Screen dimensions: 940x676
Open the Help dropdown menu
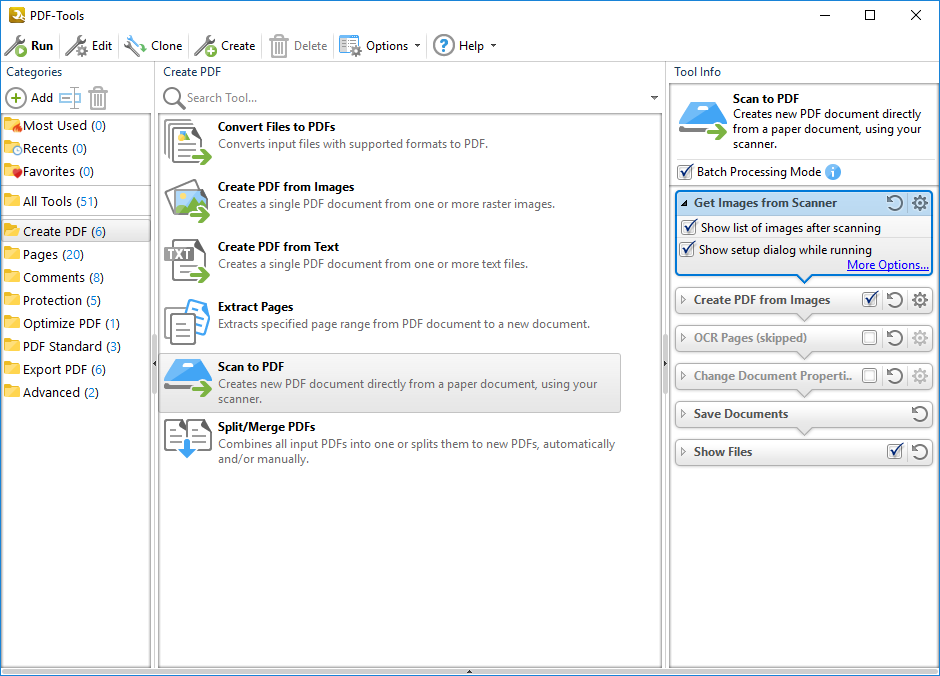[x=465, y=46]
